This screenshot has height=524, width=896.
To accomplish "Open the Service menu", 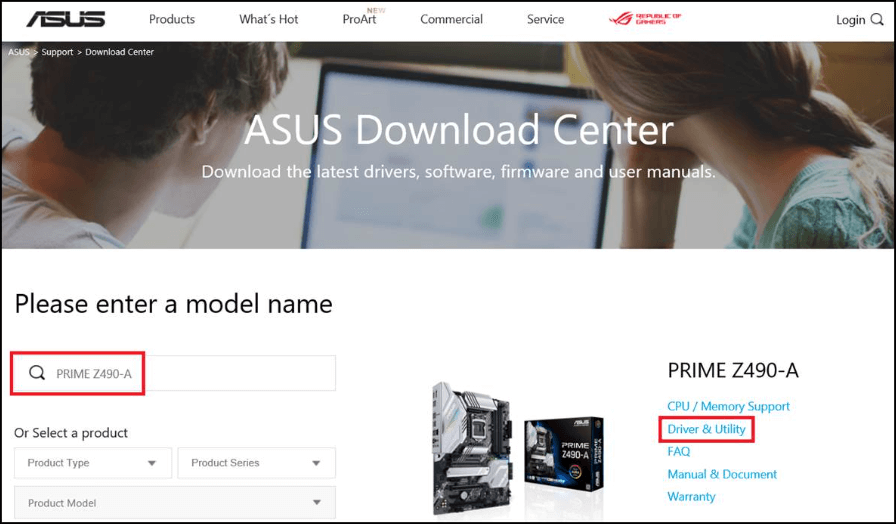I will pos(545,20).
